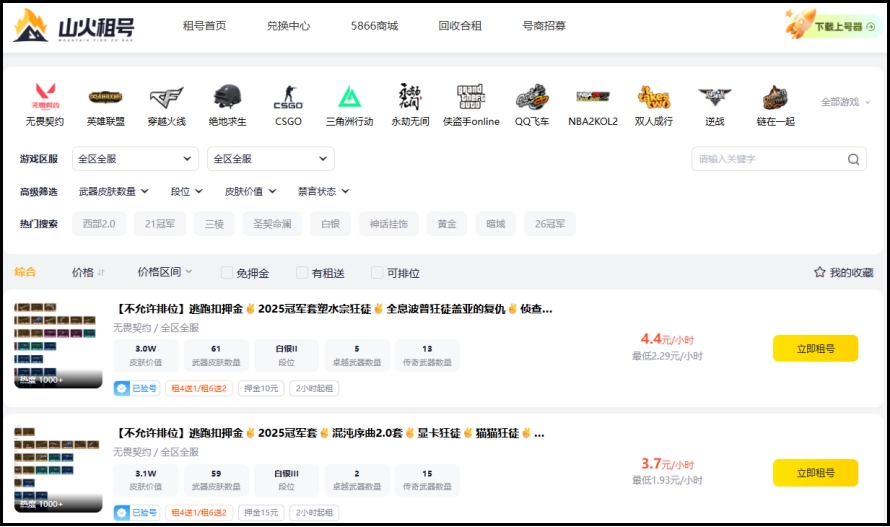890x527 pixels.
Task: Click the star icon for 我的收藏
Action: [820, 272]
